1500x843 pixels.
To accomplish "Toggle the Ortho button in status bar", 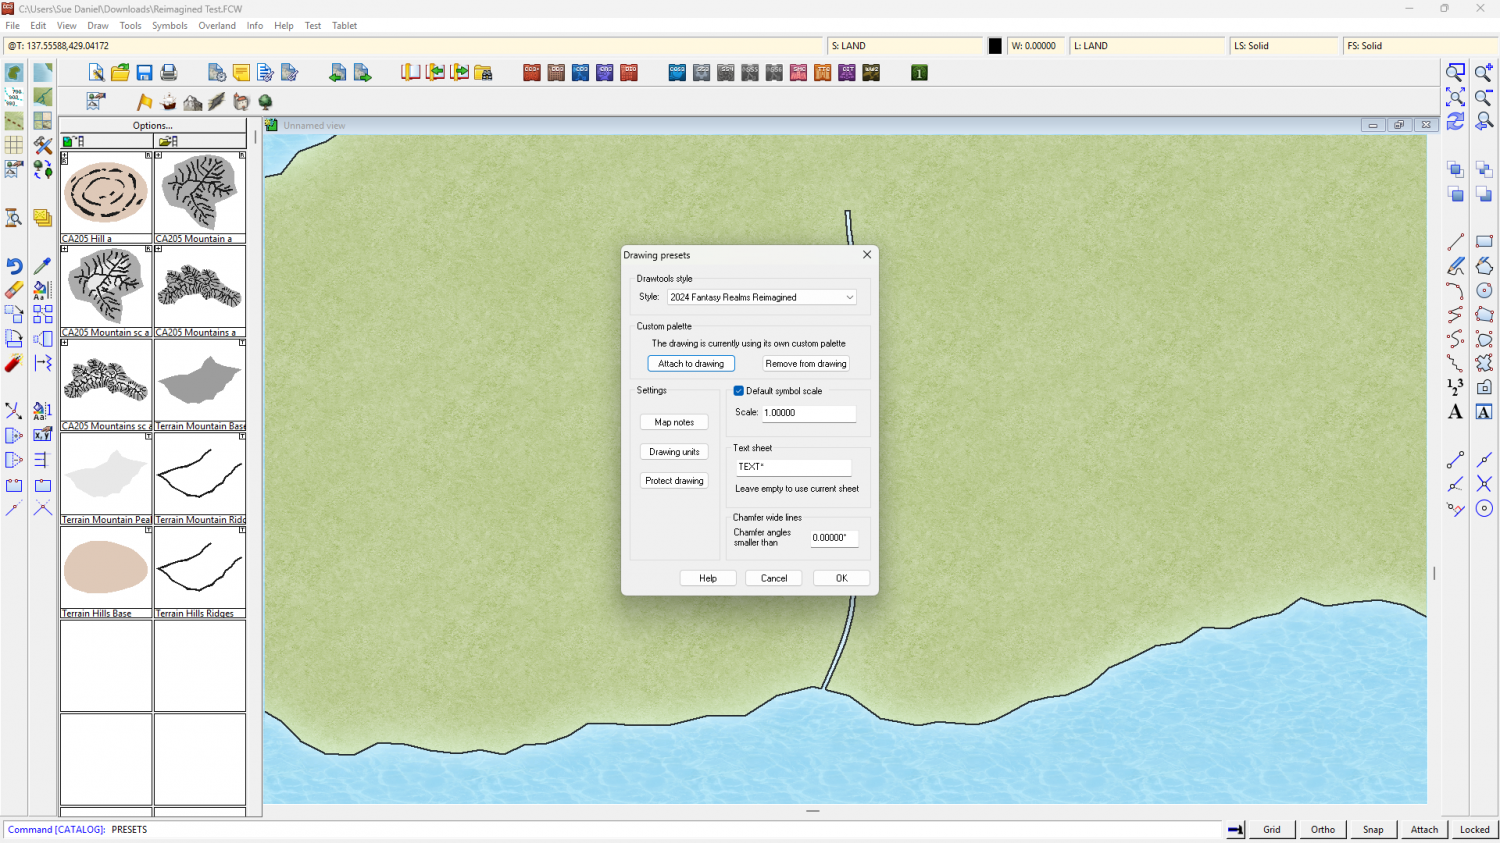I will (x=1322, y=829).
